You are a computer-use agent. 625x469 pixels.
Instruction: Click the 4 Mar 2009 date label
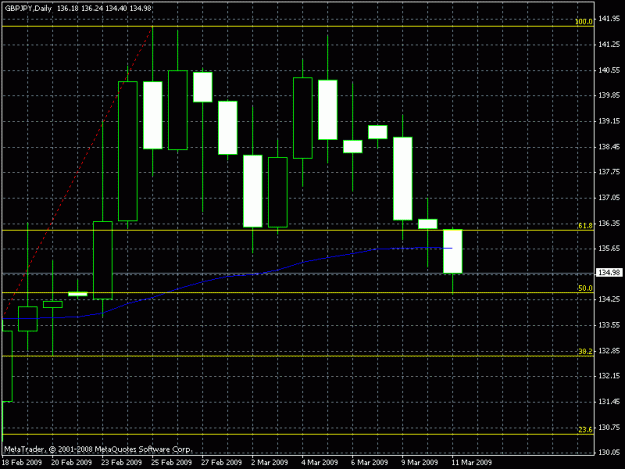pyautogui.click(x=320, y=463)
